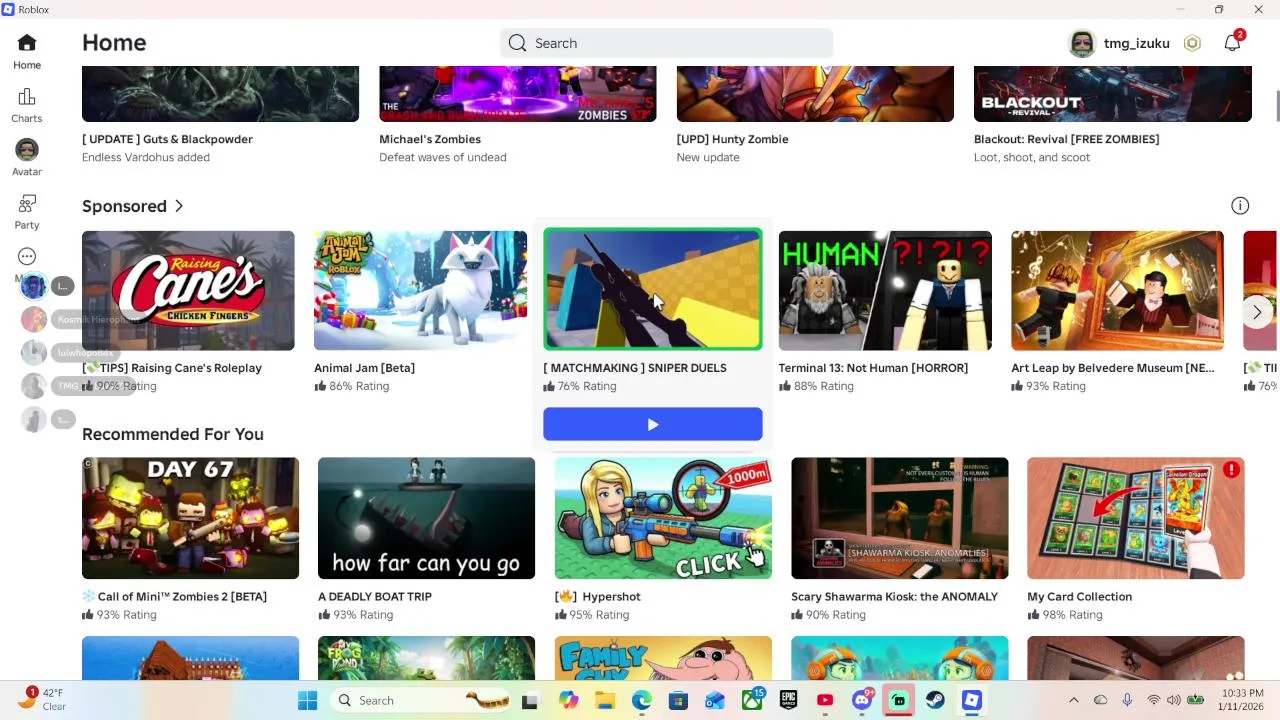Screen dimensions: 1280x720
Task: Click the Roblox taskbar icon
Action: coord(971,700)
